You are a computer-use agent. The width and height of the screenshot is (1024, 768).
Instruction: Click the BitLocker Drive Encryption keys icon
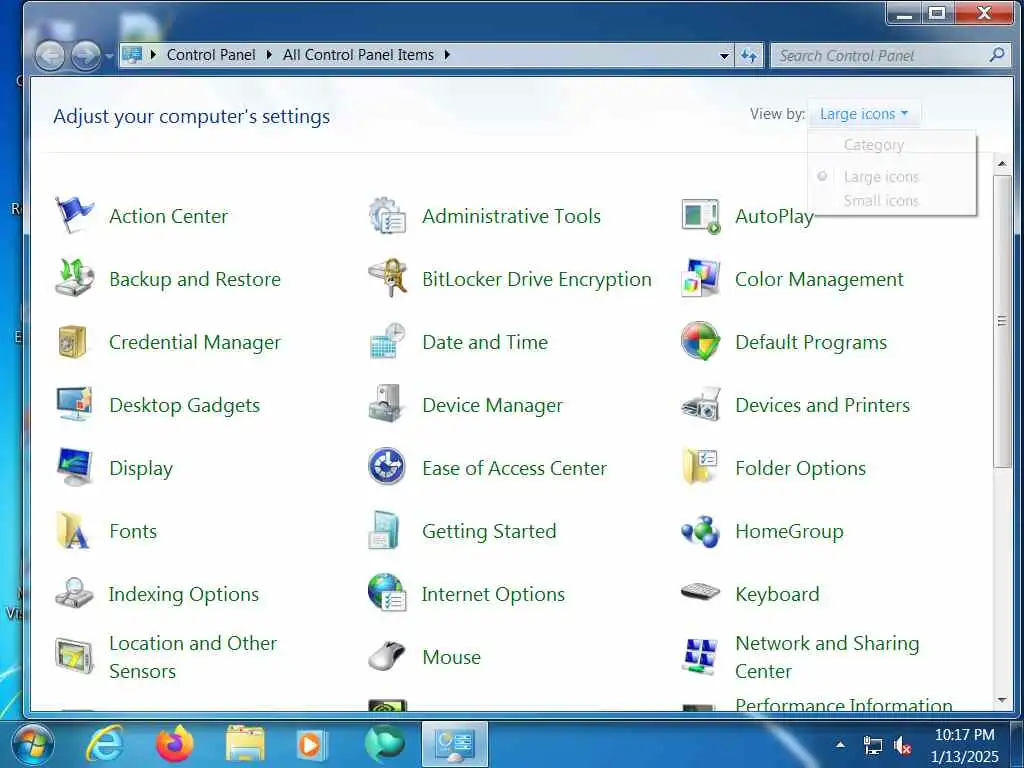[387, 278]
